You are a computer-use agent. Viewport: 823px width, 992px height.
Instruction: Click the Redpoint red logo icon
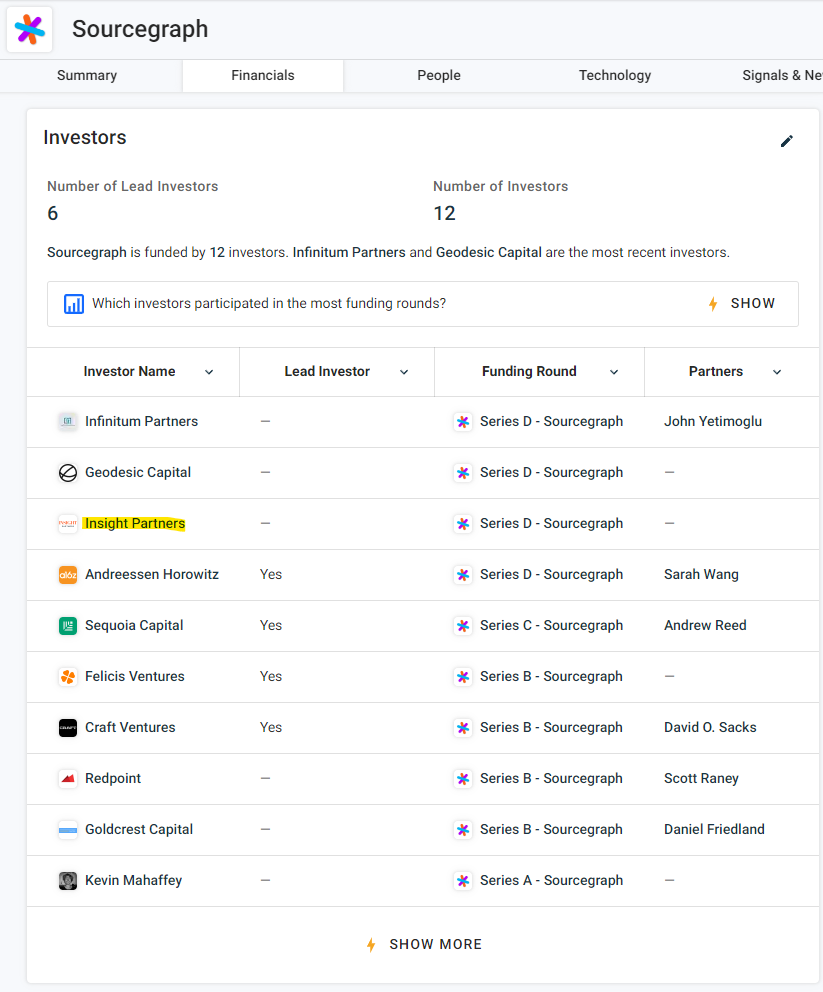[x=68, y=779]
